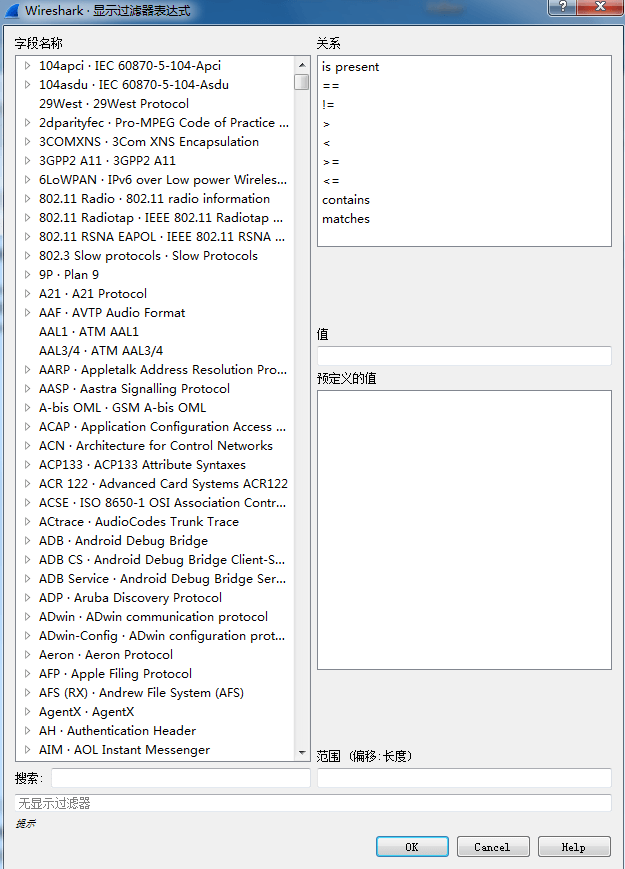Expand the 9P Plan 9 node
This screenshot has width=625, height=869.
(27, 274)
